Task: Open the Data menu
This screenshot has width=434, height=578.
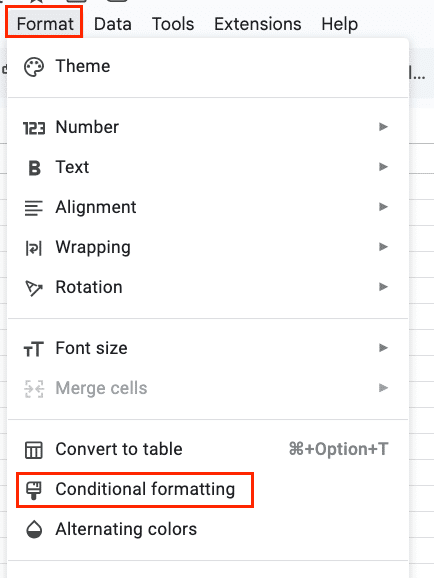Action: [113, 24]
